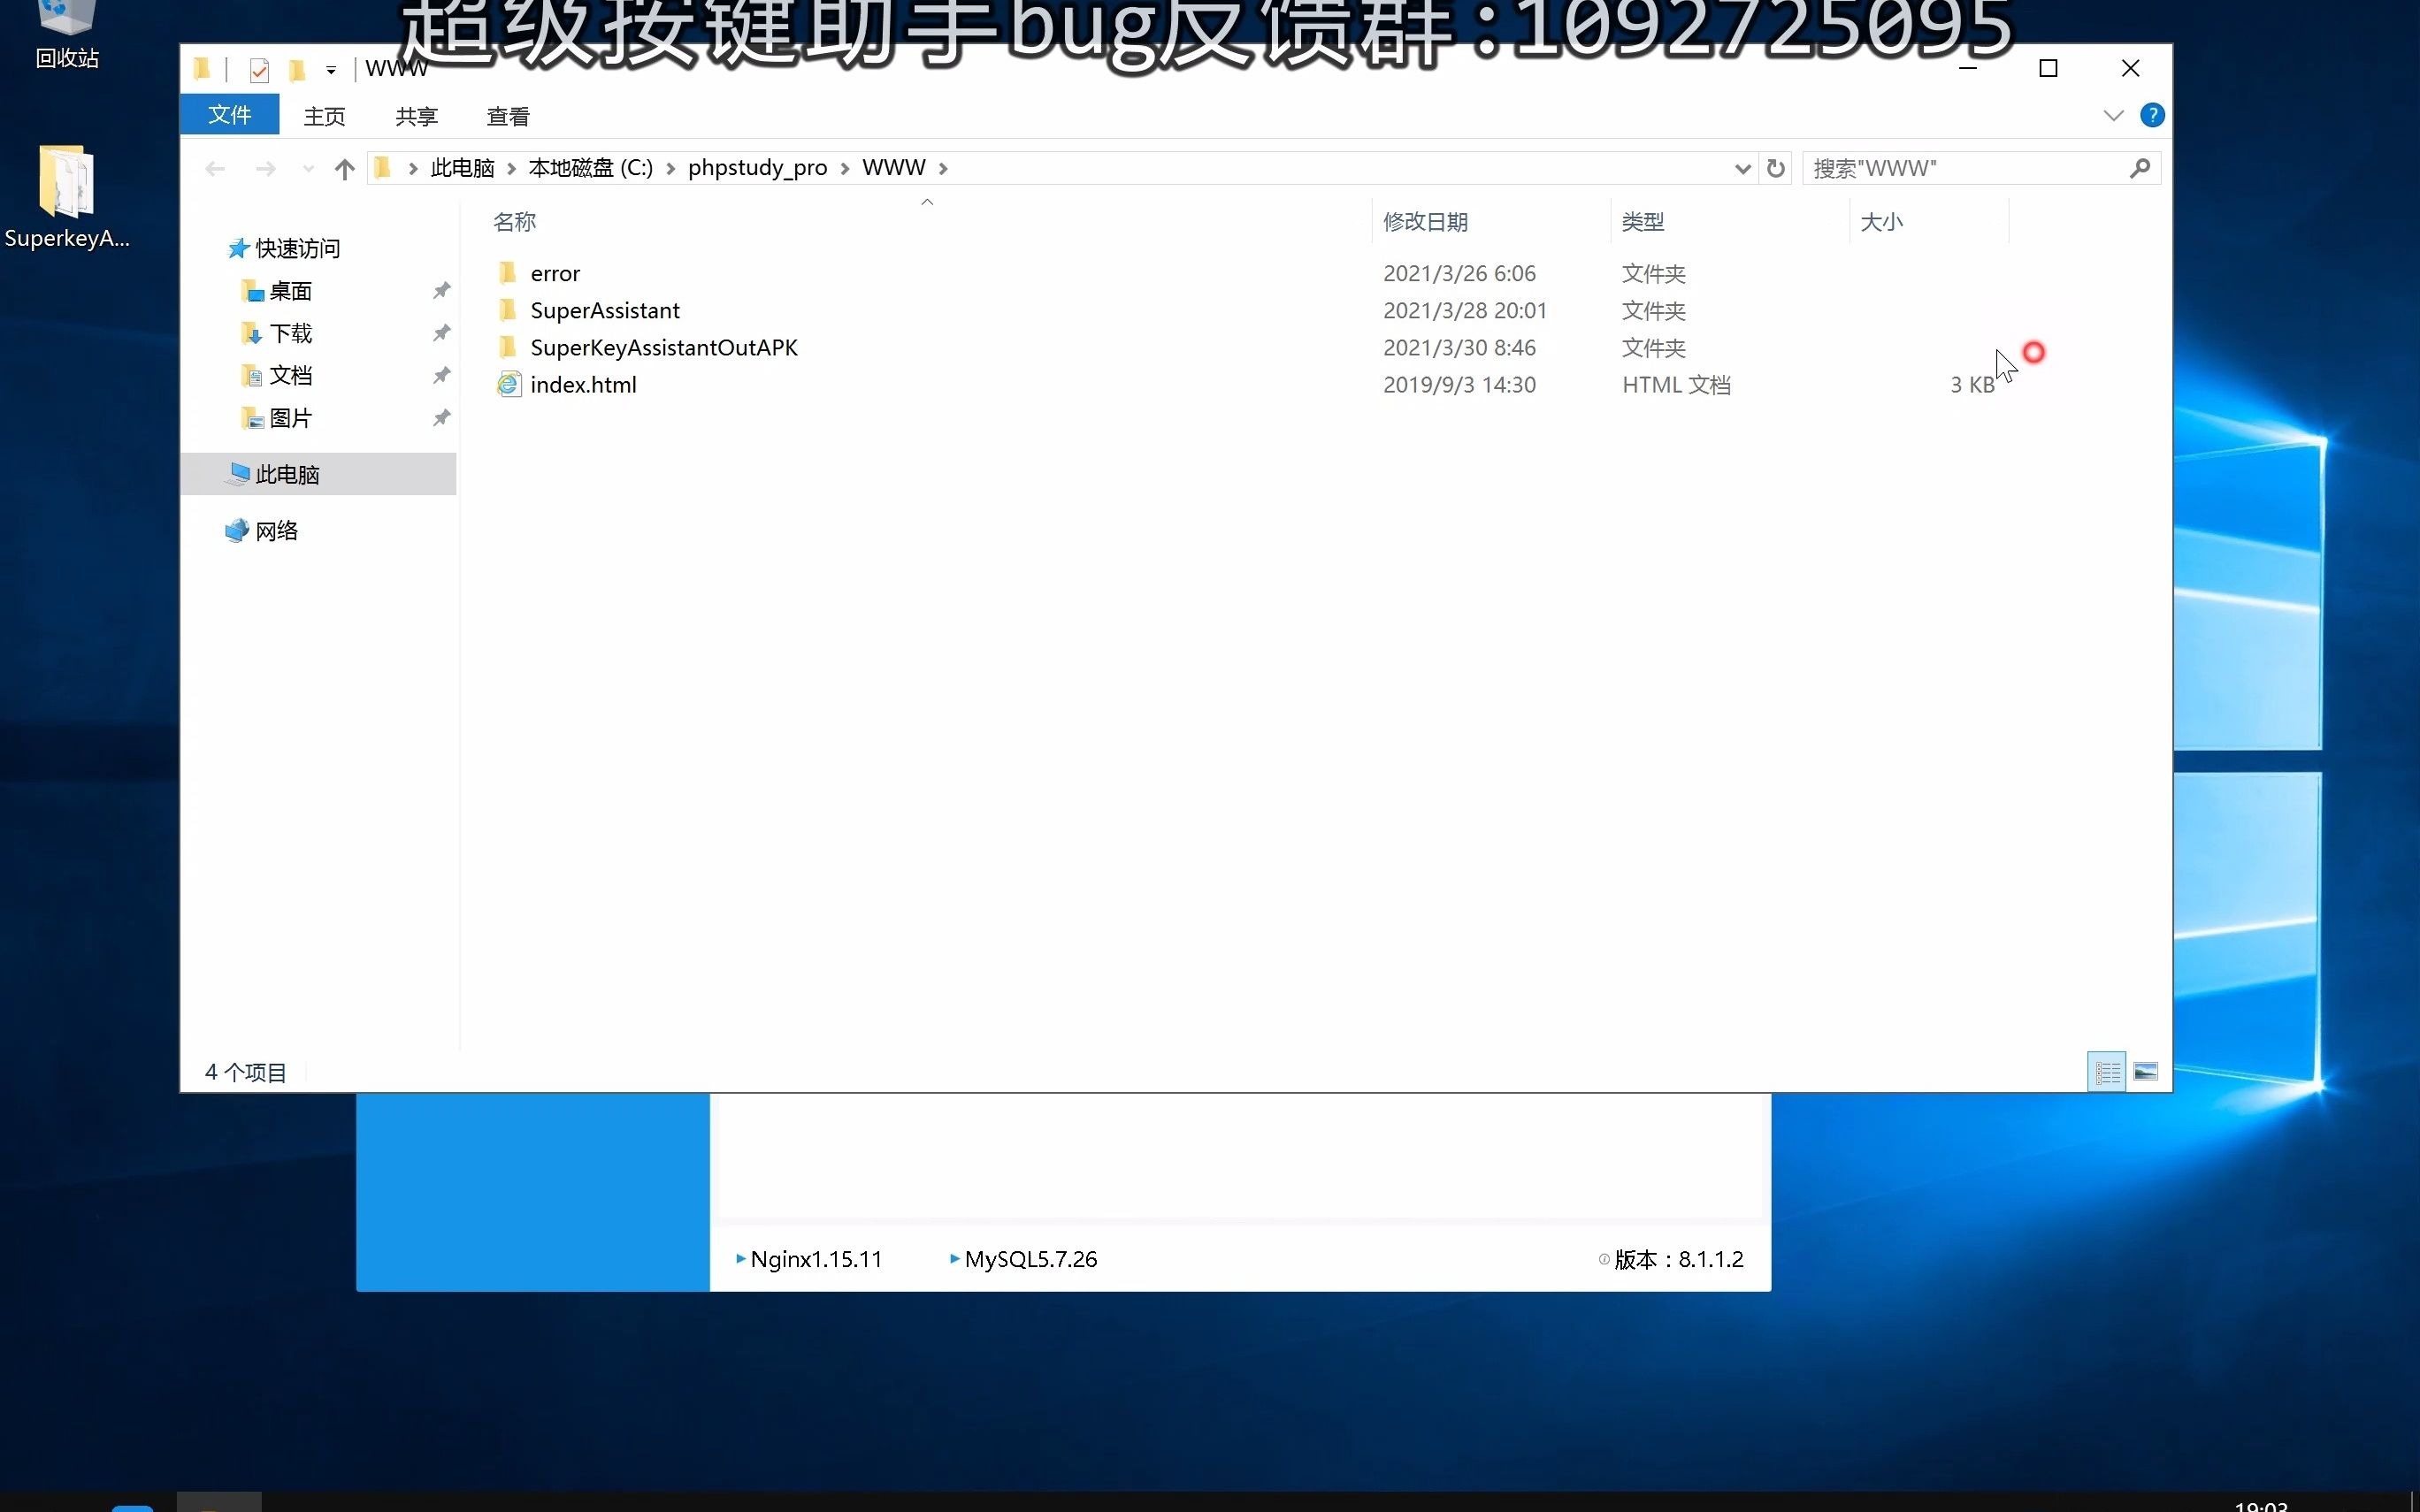The image size is (2420, 1512).
Task: Click the HTML 文档 type cell
Action: [1676, 384]
